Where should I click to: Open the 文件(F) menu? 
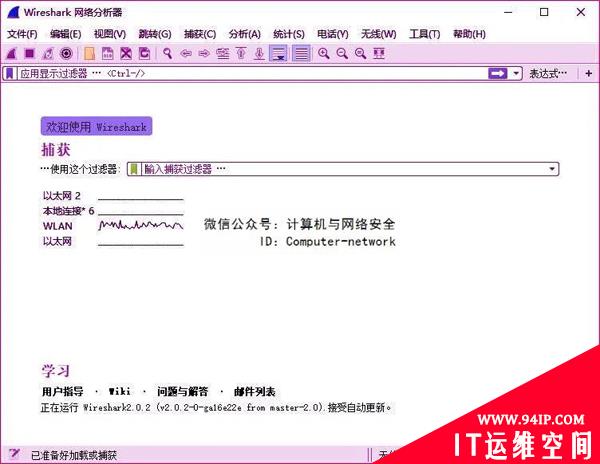[22, 34]
